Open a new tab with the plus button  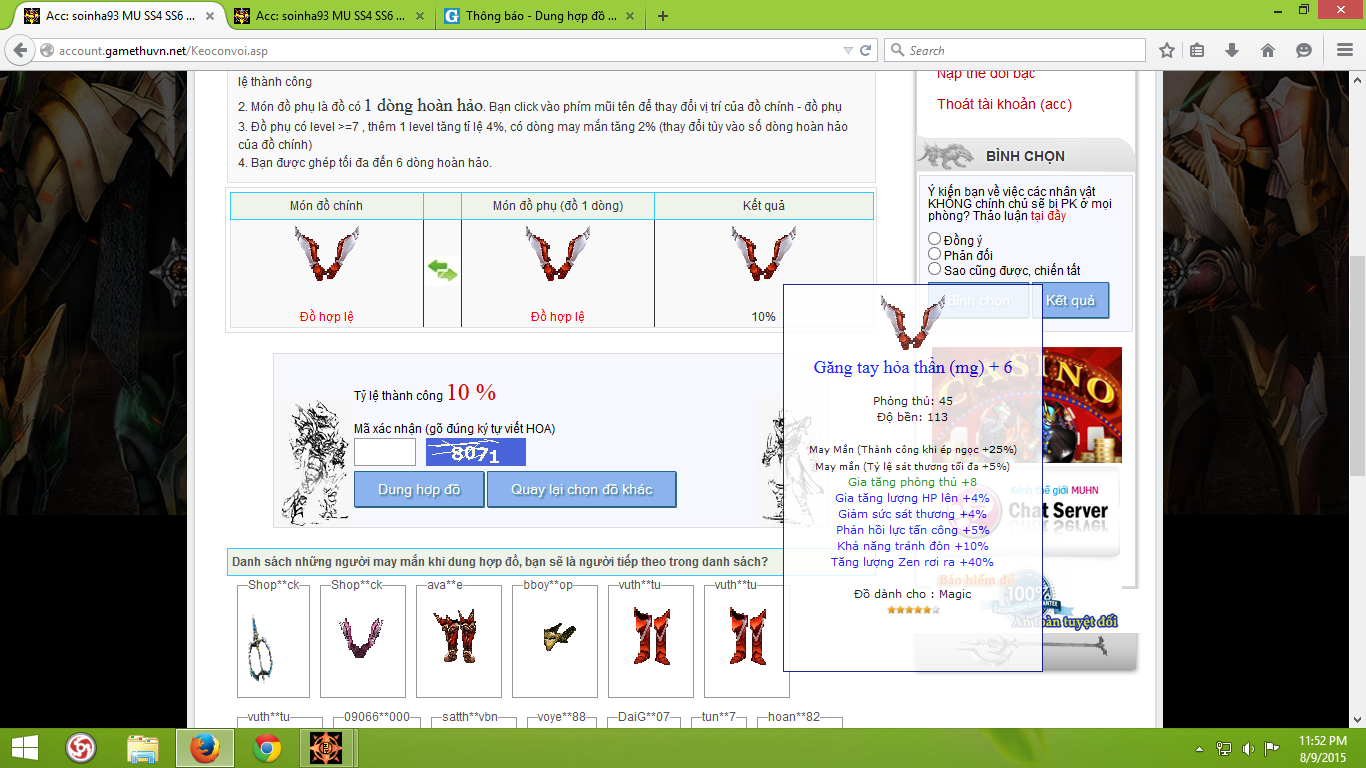point(662,16)
